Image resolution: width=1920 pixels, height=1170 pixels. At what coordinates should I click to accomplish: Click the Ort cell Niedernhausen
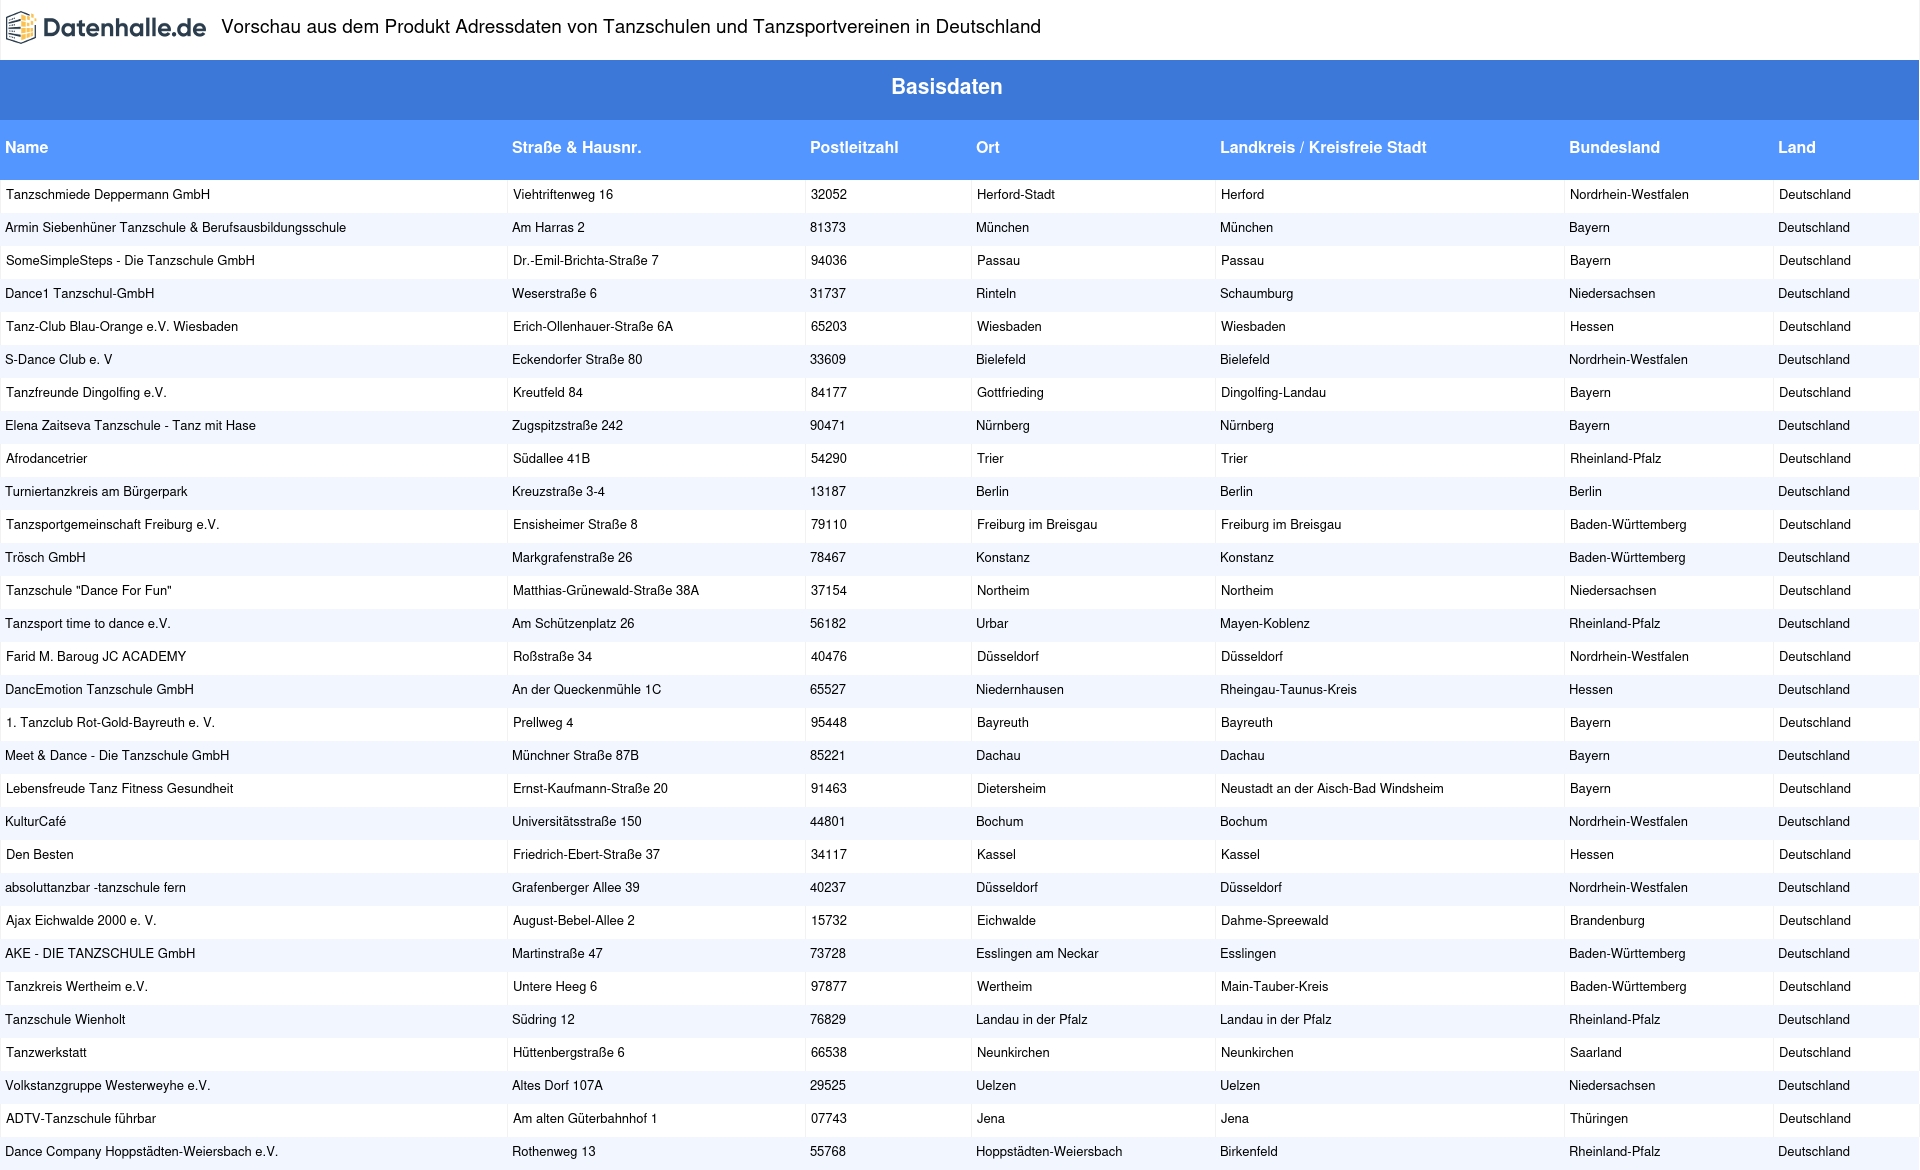pyautogui.click(x=1020, y=690)
